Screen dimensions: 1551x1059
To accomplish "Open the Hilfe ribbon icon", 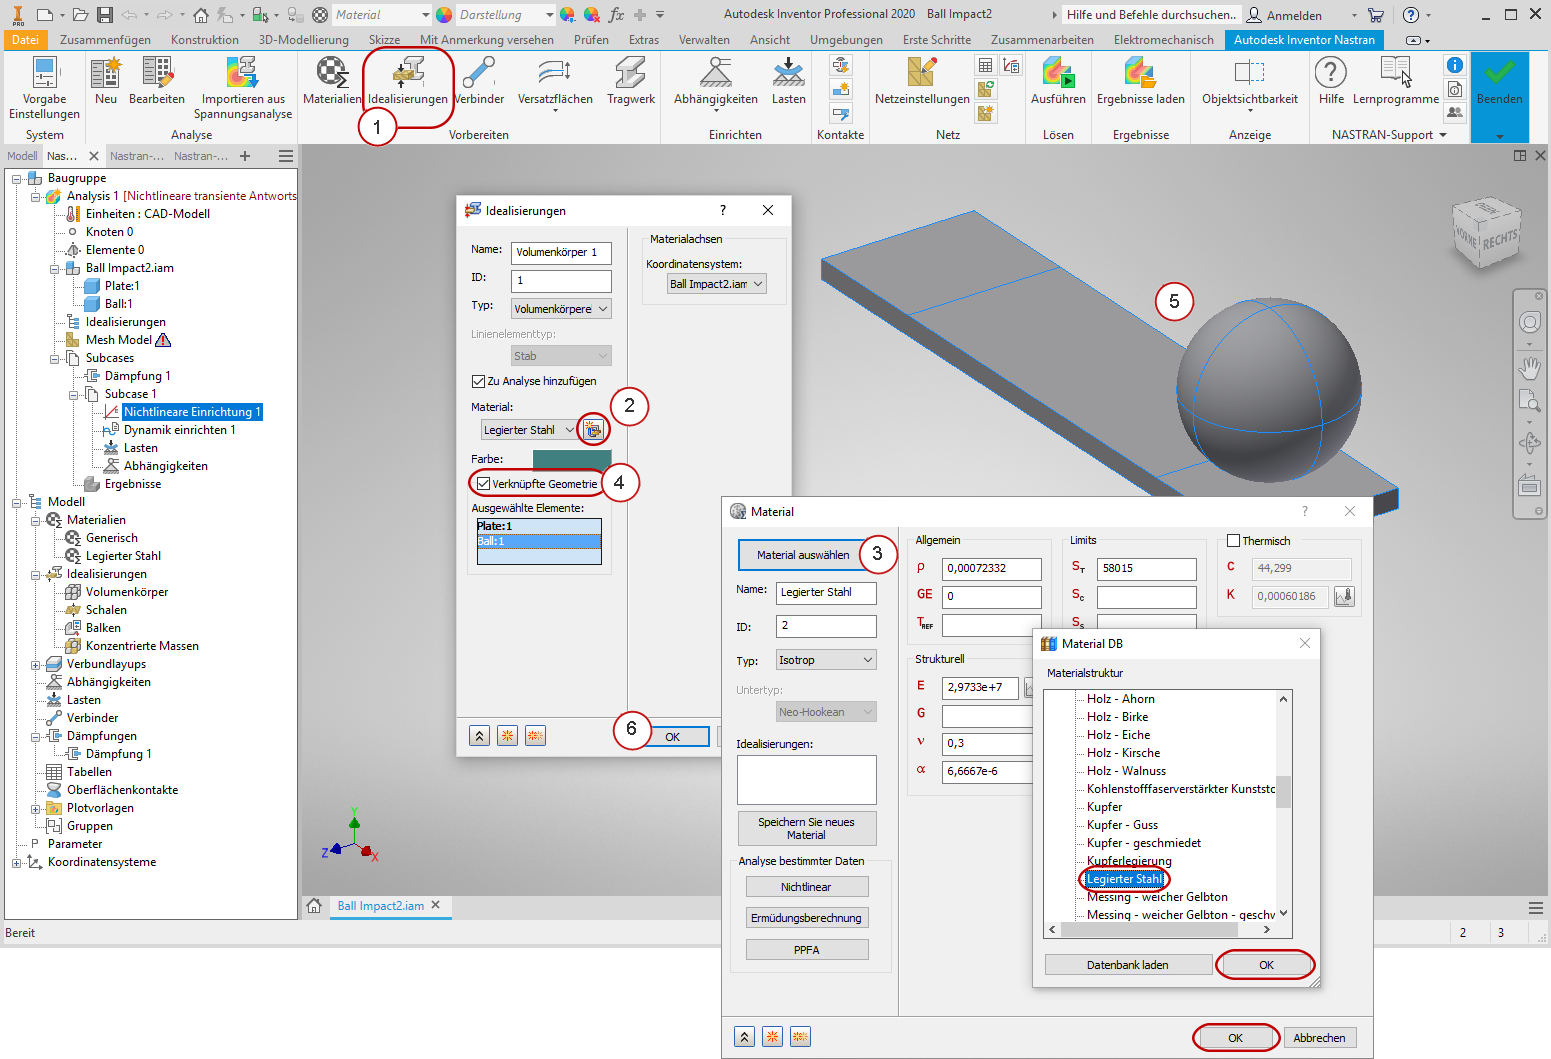I will (1331, 80).
